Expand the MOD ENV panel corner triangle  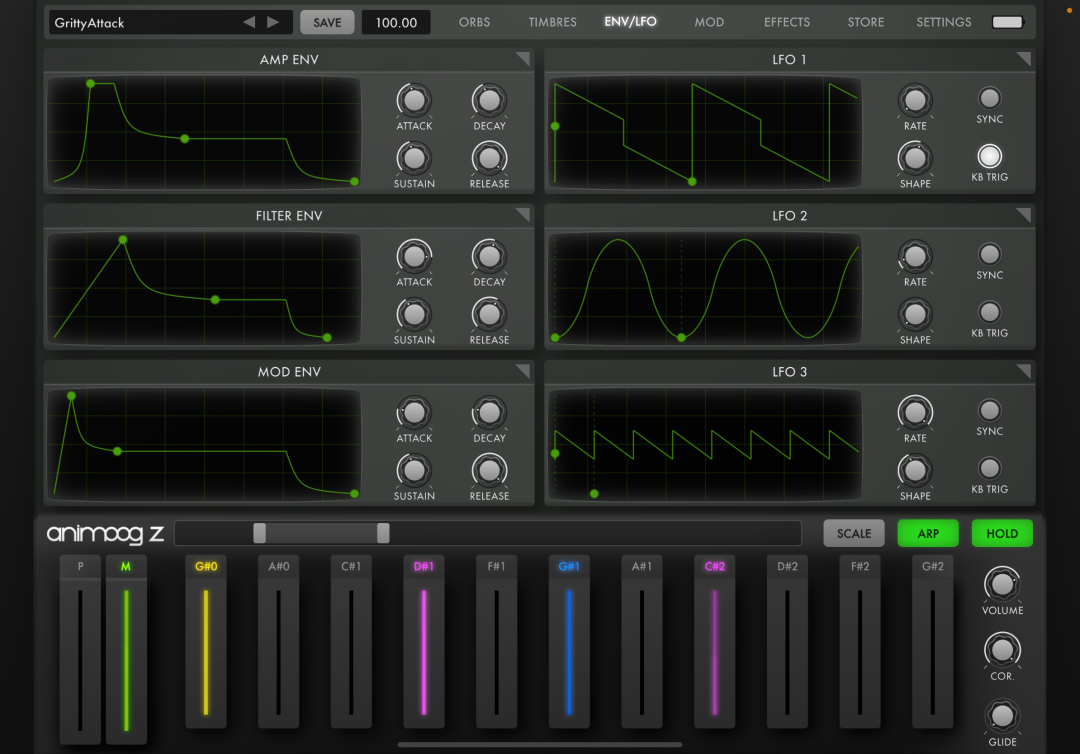pyautogui.click(x=523, y=371)
